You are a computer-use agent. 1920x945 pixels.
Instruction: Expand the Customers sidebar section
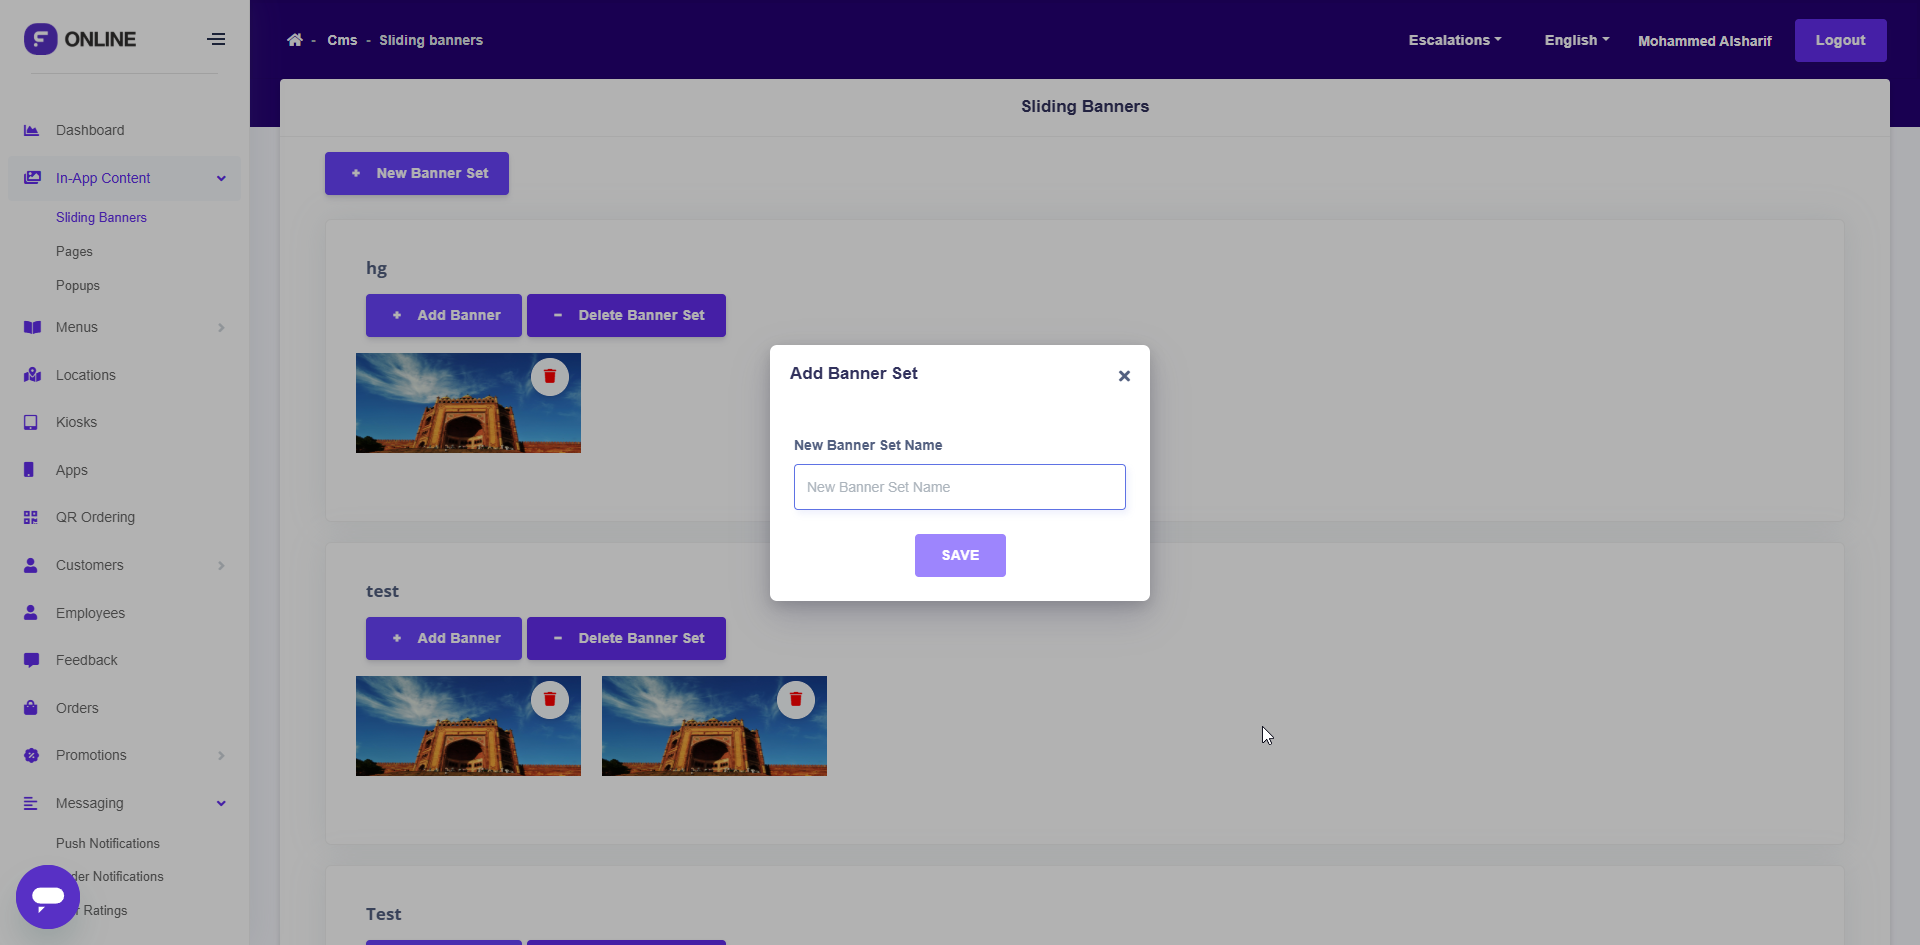[221, 565]
